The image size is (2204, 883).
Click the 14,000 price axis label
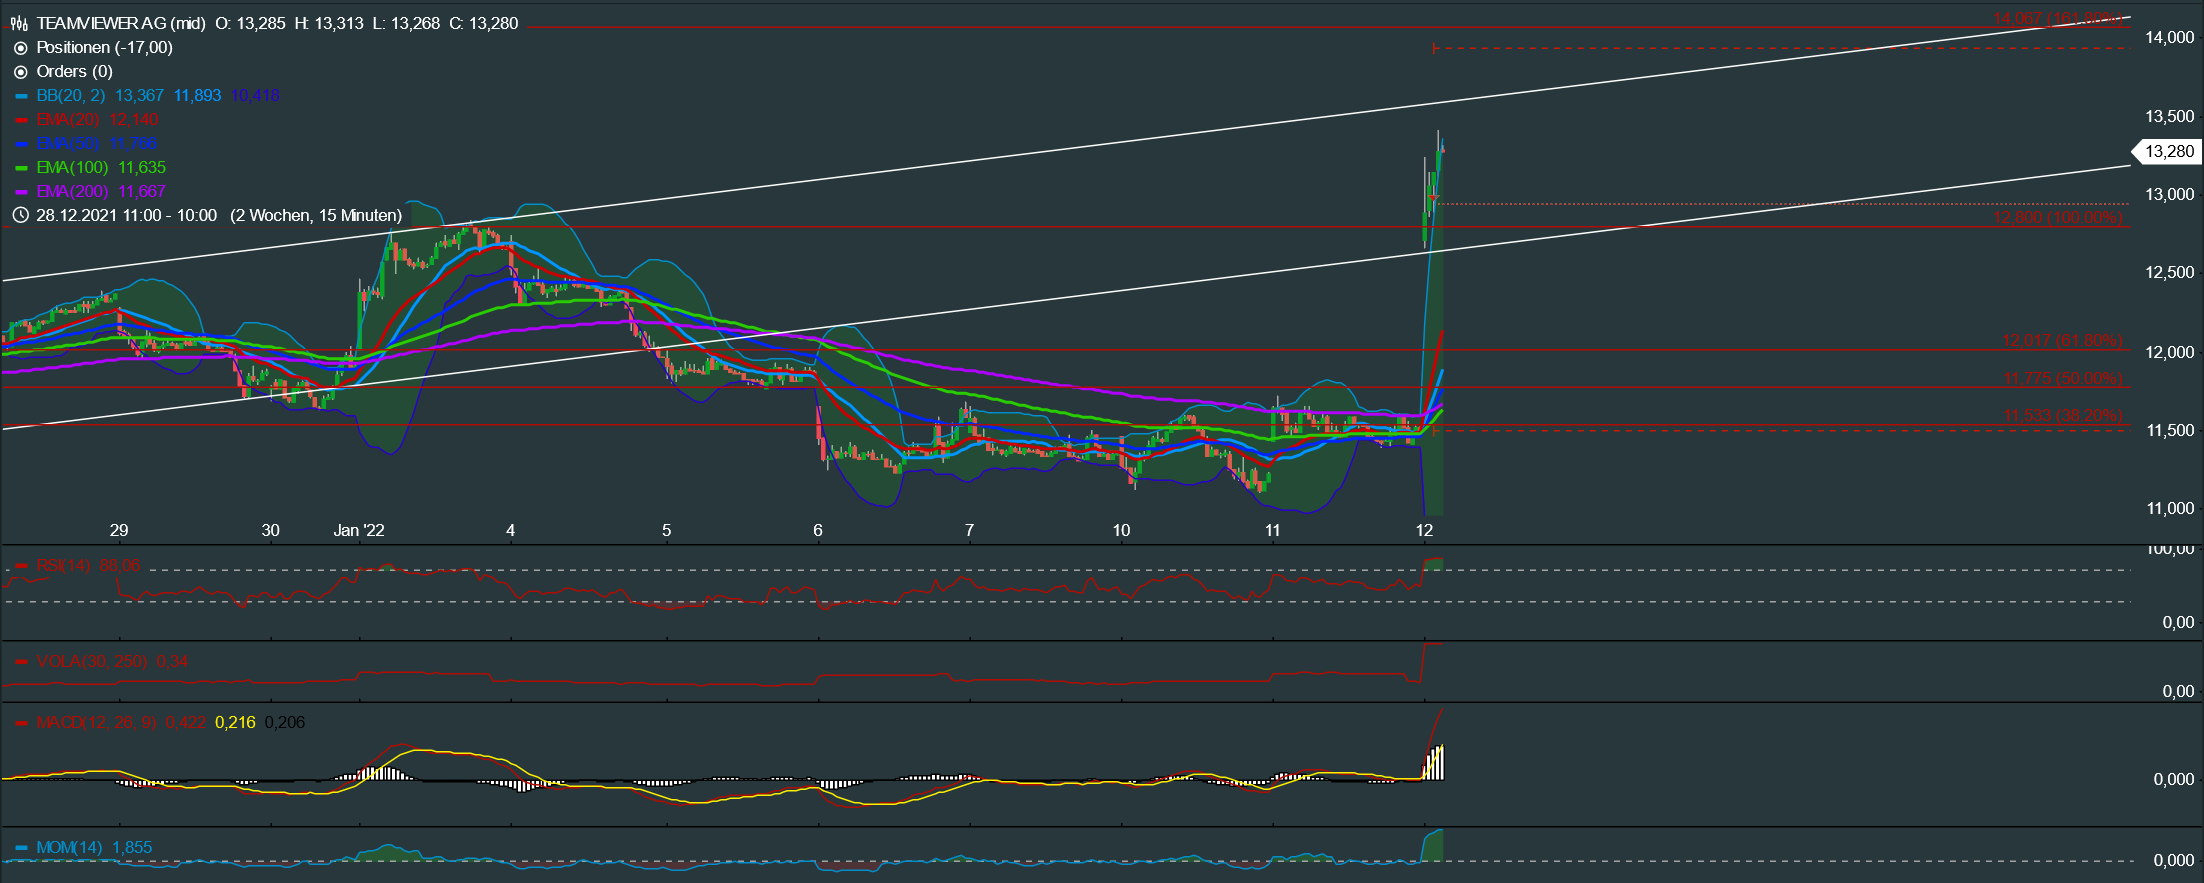click(2169, 38)
